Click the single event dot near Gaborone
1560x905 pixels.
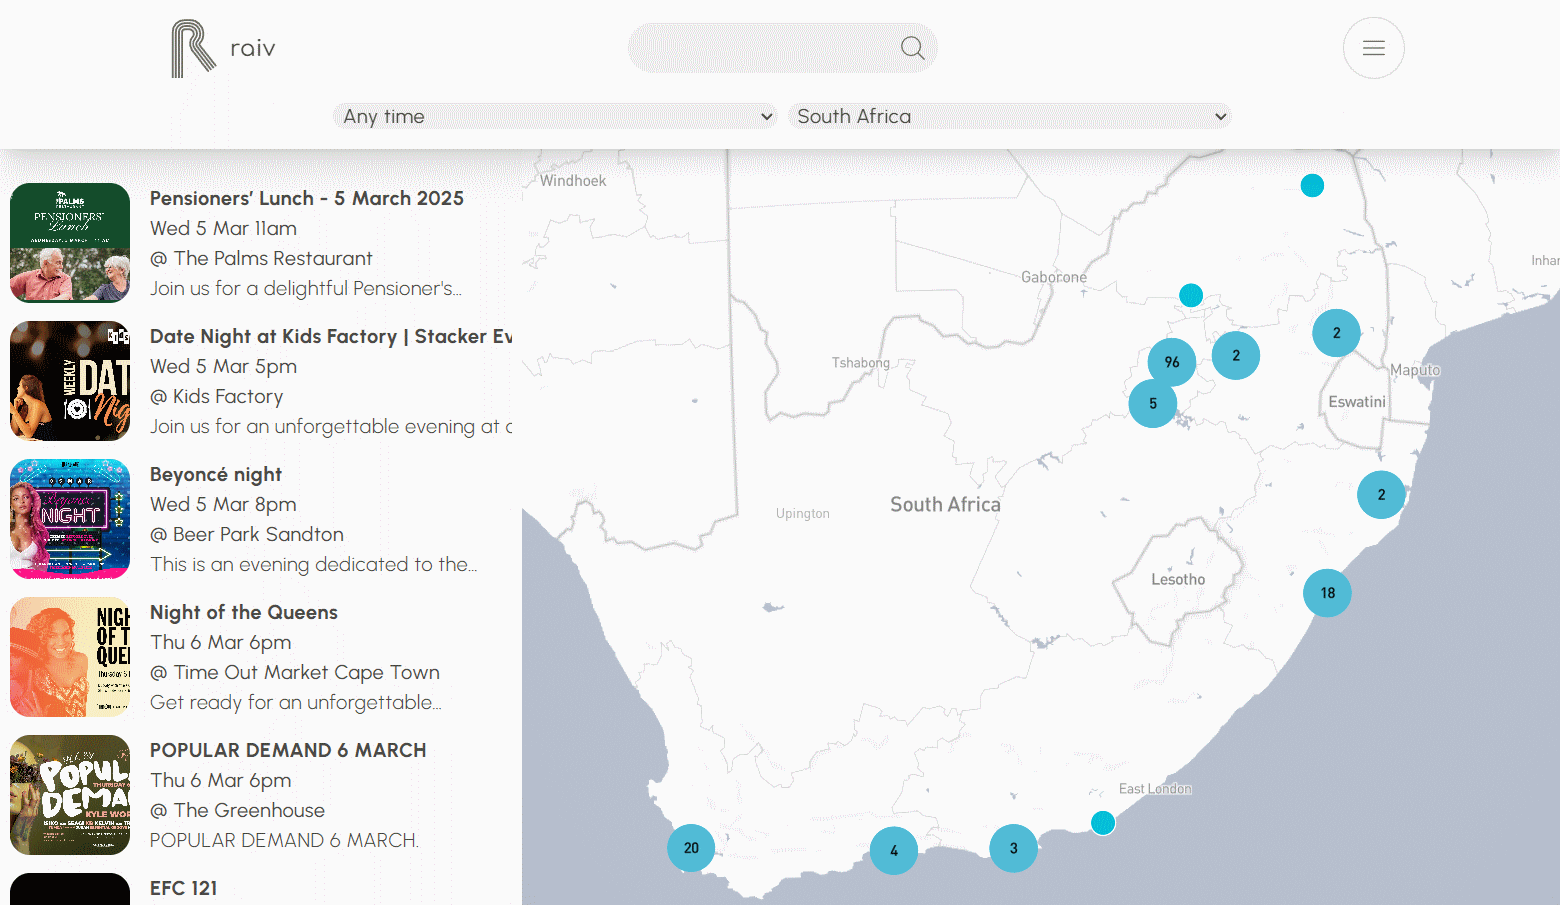pos(1190,295)
